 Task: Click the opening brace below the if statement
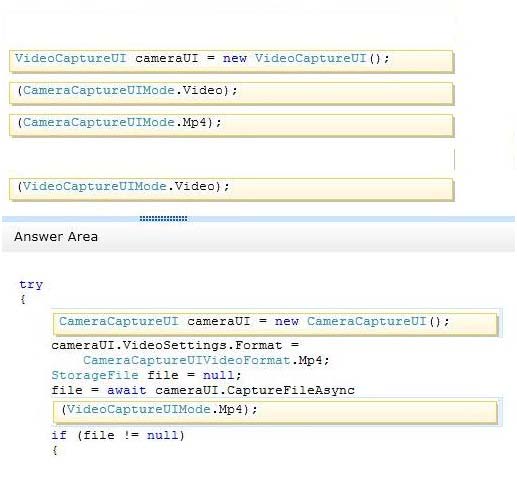pos(55,450)
